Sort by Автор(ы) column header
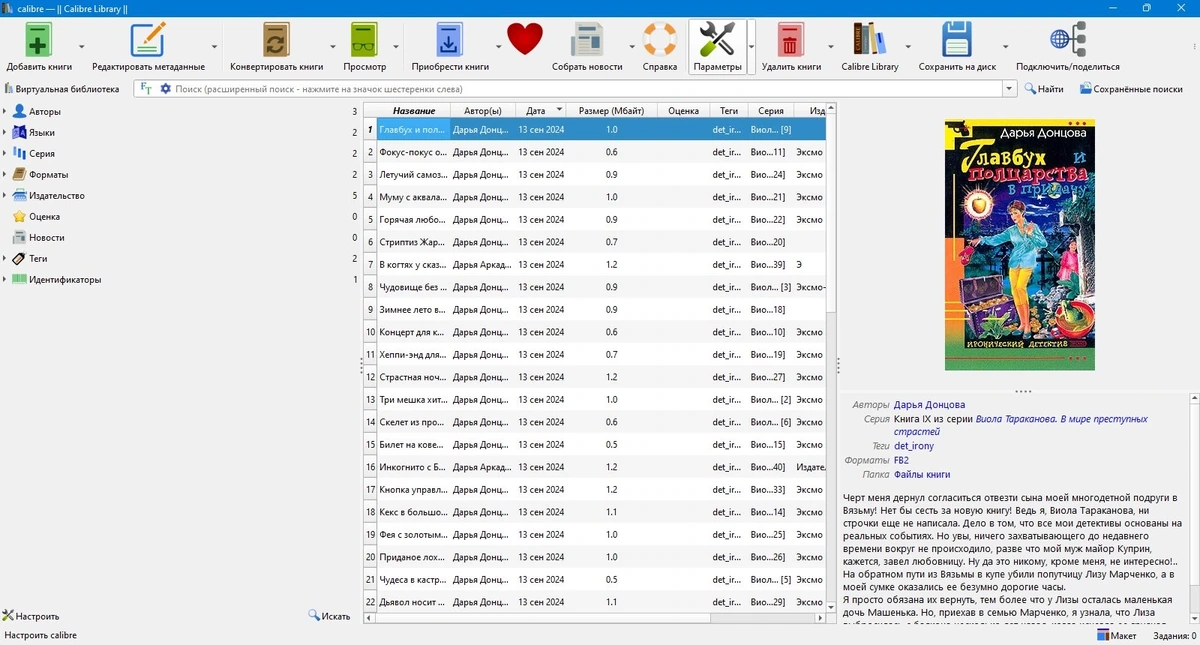This screenshot has width=1200, height=645. tap(483, 111)
